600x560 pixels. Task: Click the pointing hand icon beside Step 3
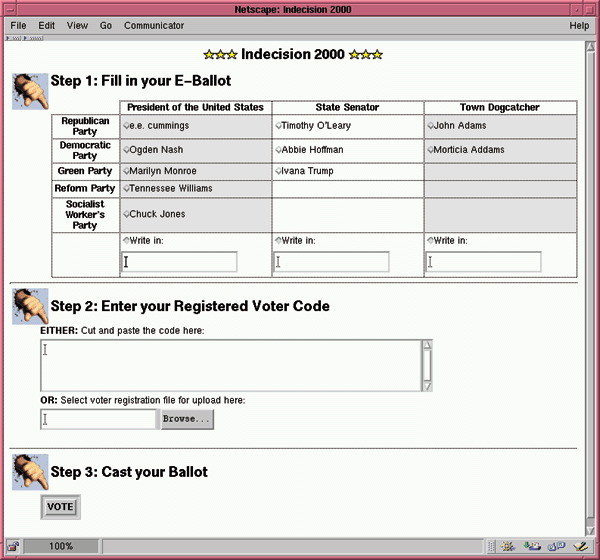(x=30, y=471)
